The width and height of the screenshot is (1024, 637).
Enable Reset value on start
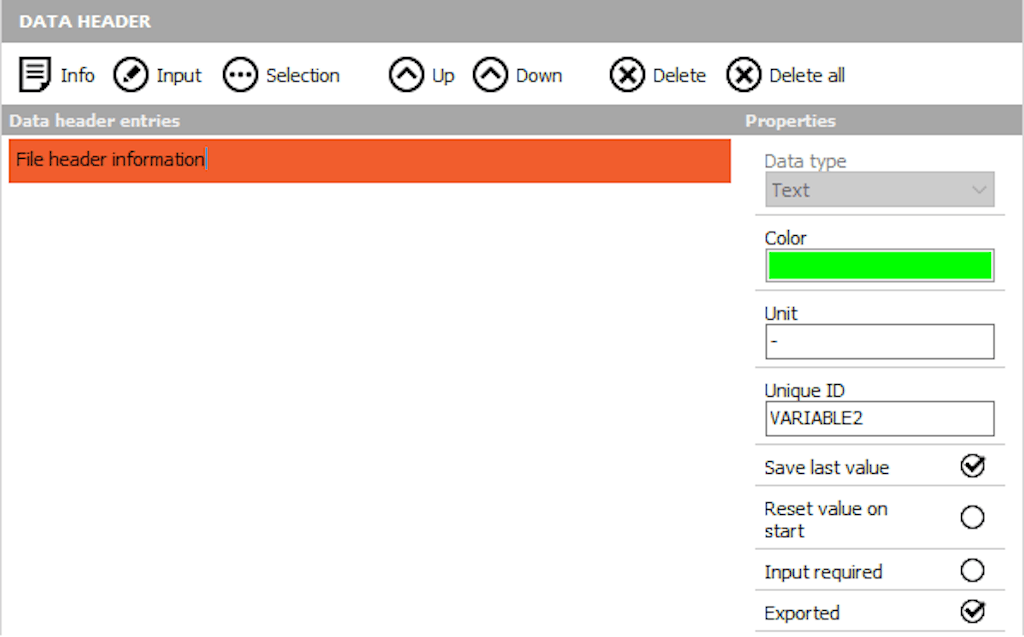point(972,517)
